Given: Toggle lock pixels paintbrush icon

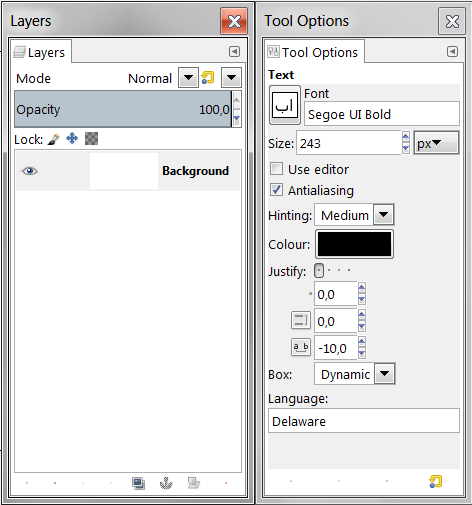Looking at the screenshot, I should pos(53,139).
